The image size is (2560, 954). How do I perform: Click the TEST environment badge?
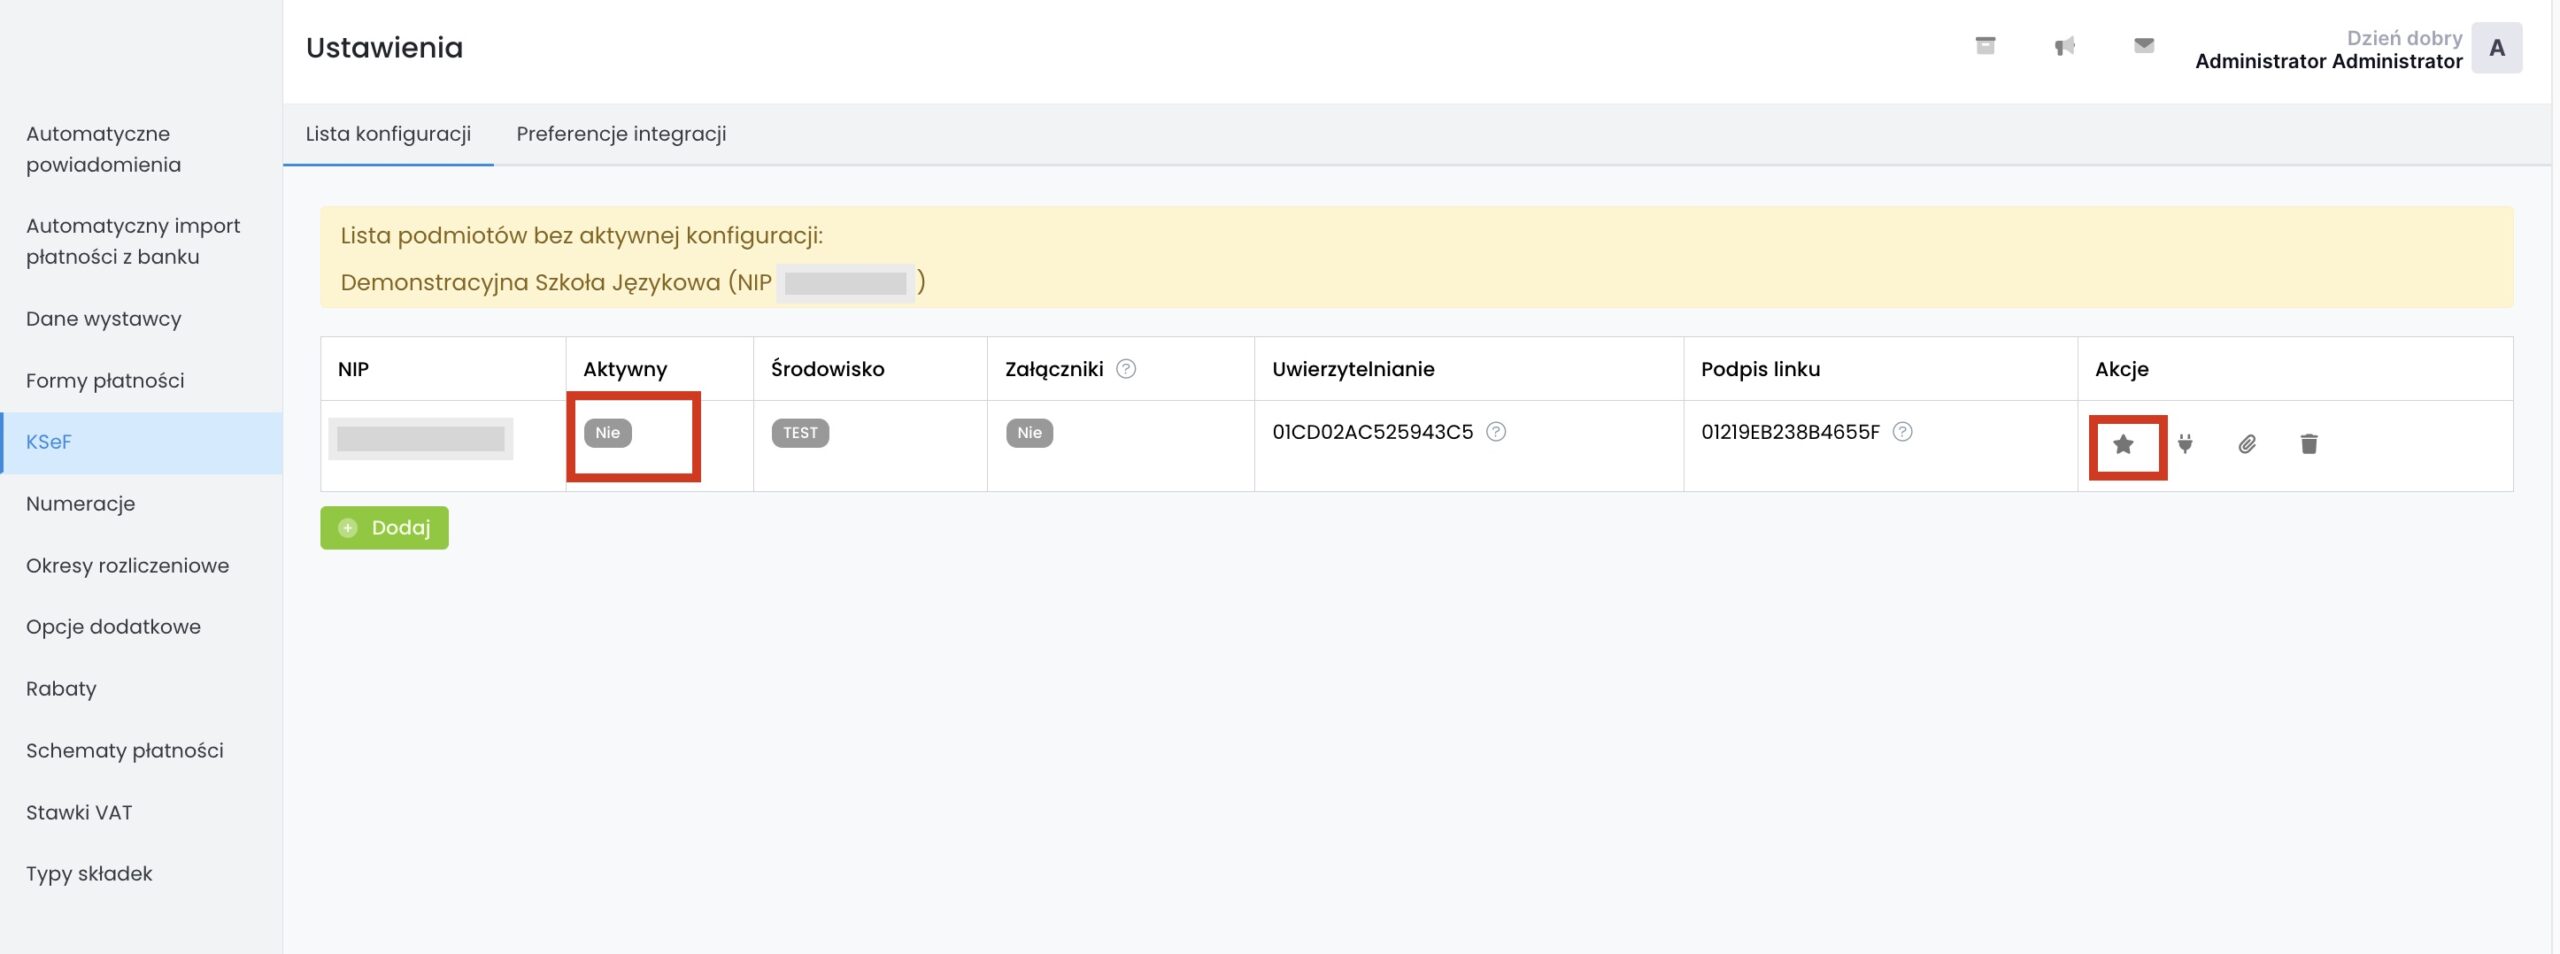pos(800,433)
